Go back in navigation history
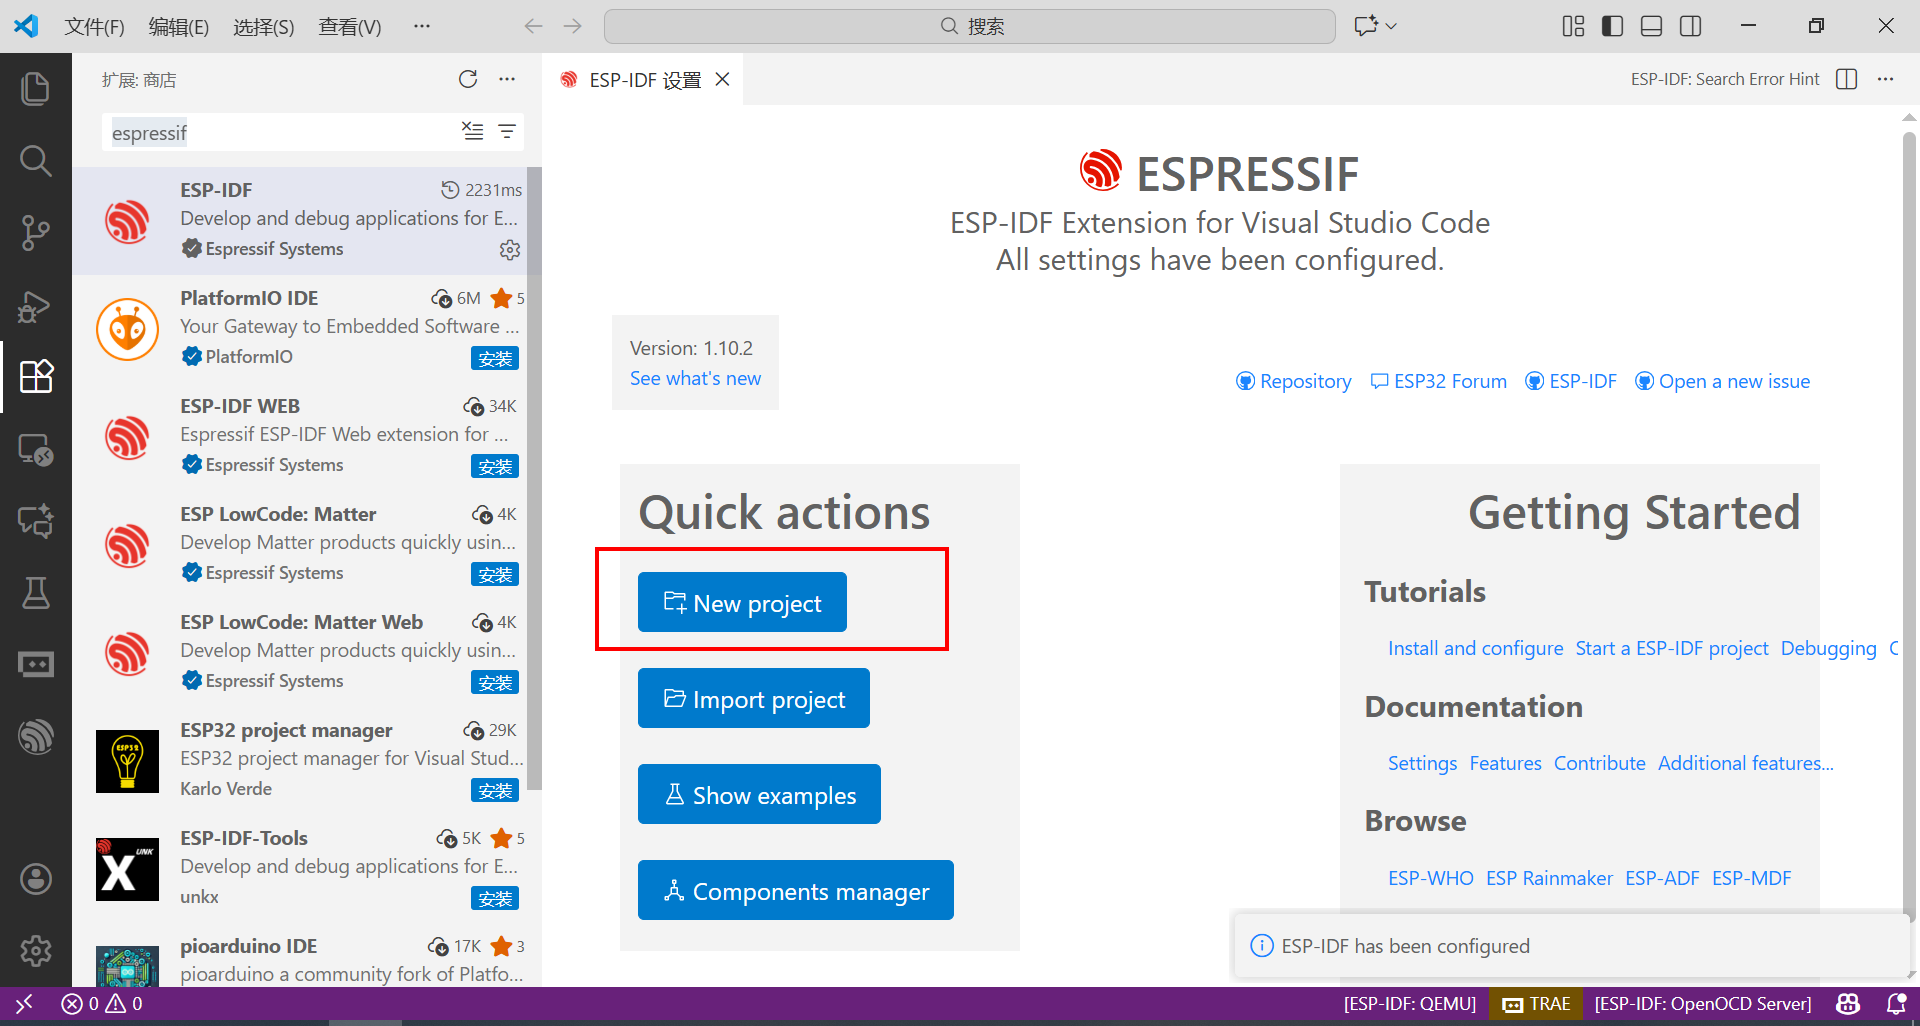This screenshot has height=1026, width=1920. coord(534,26)
